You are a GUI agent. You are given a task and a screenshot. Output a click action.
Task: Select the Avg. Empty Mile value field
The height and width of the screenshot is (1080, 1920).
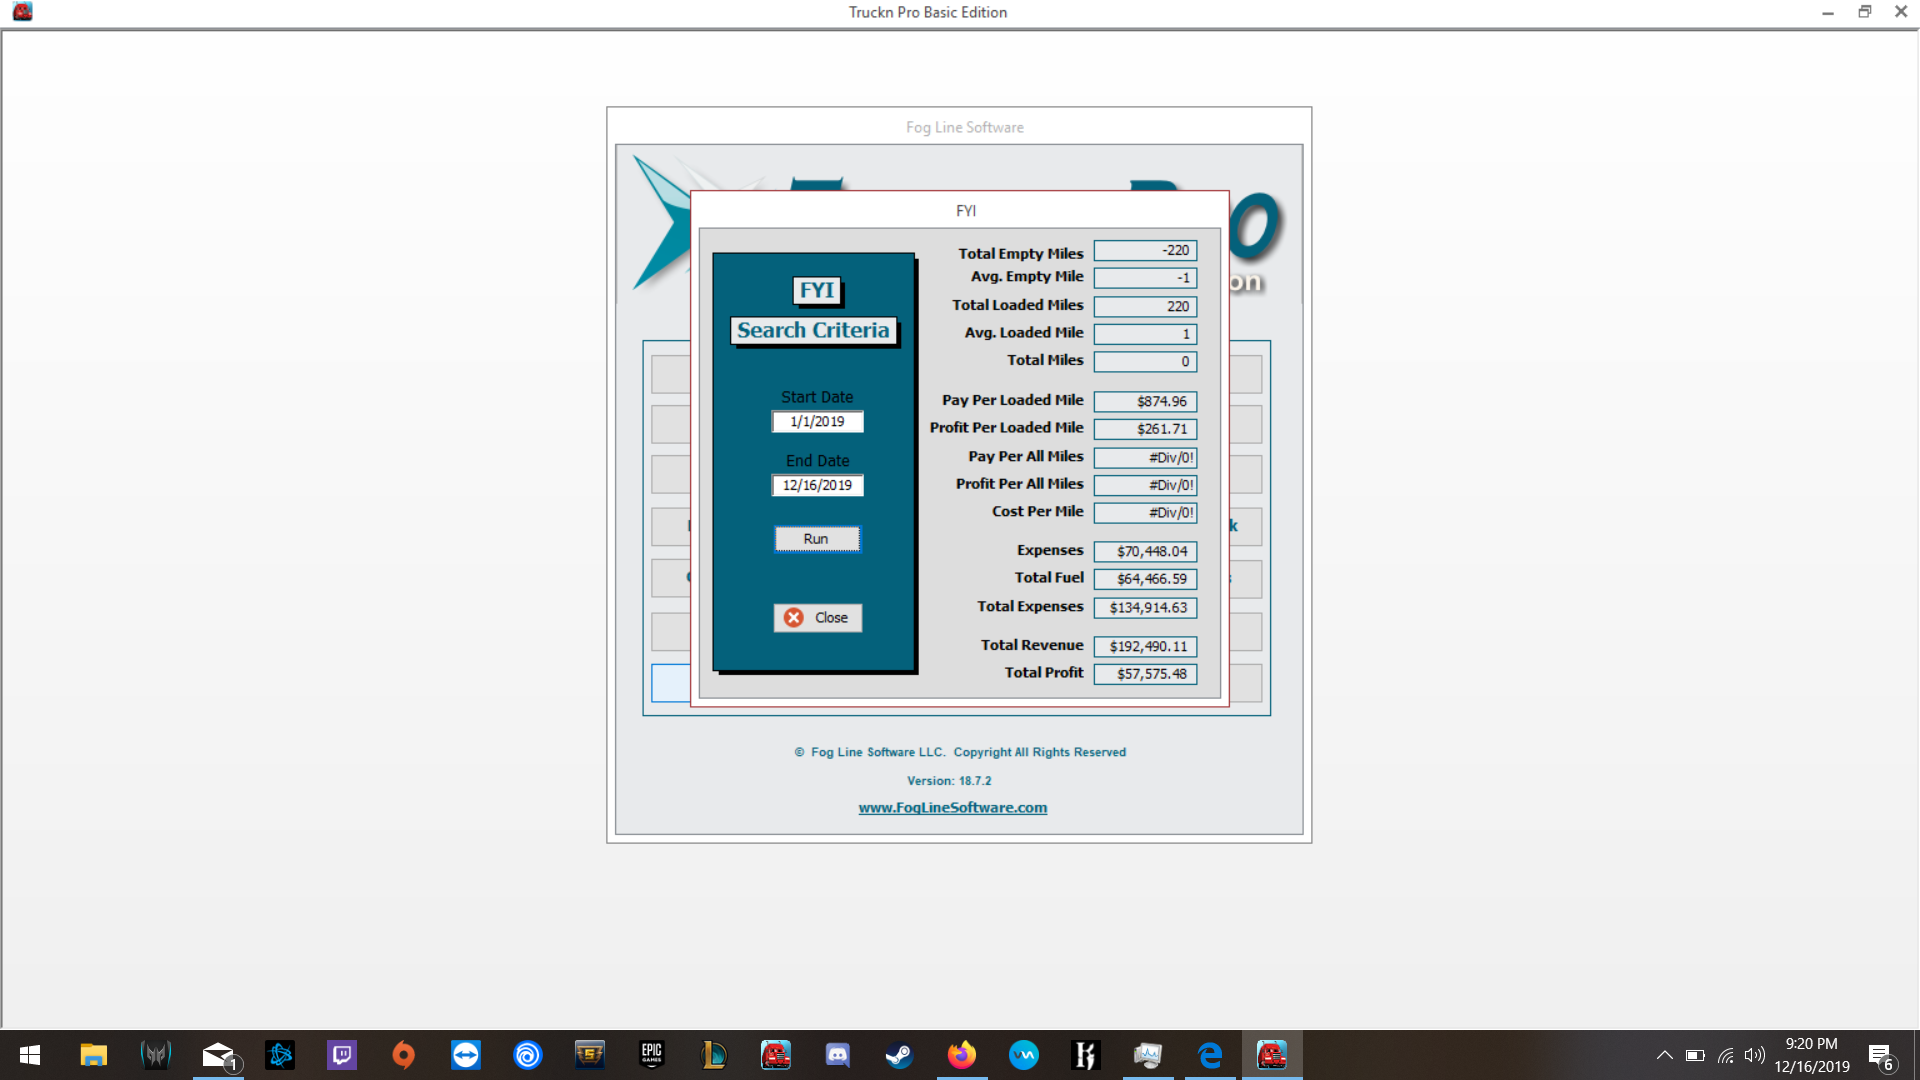[1145, 278]
